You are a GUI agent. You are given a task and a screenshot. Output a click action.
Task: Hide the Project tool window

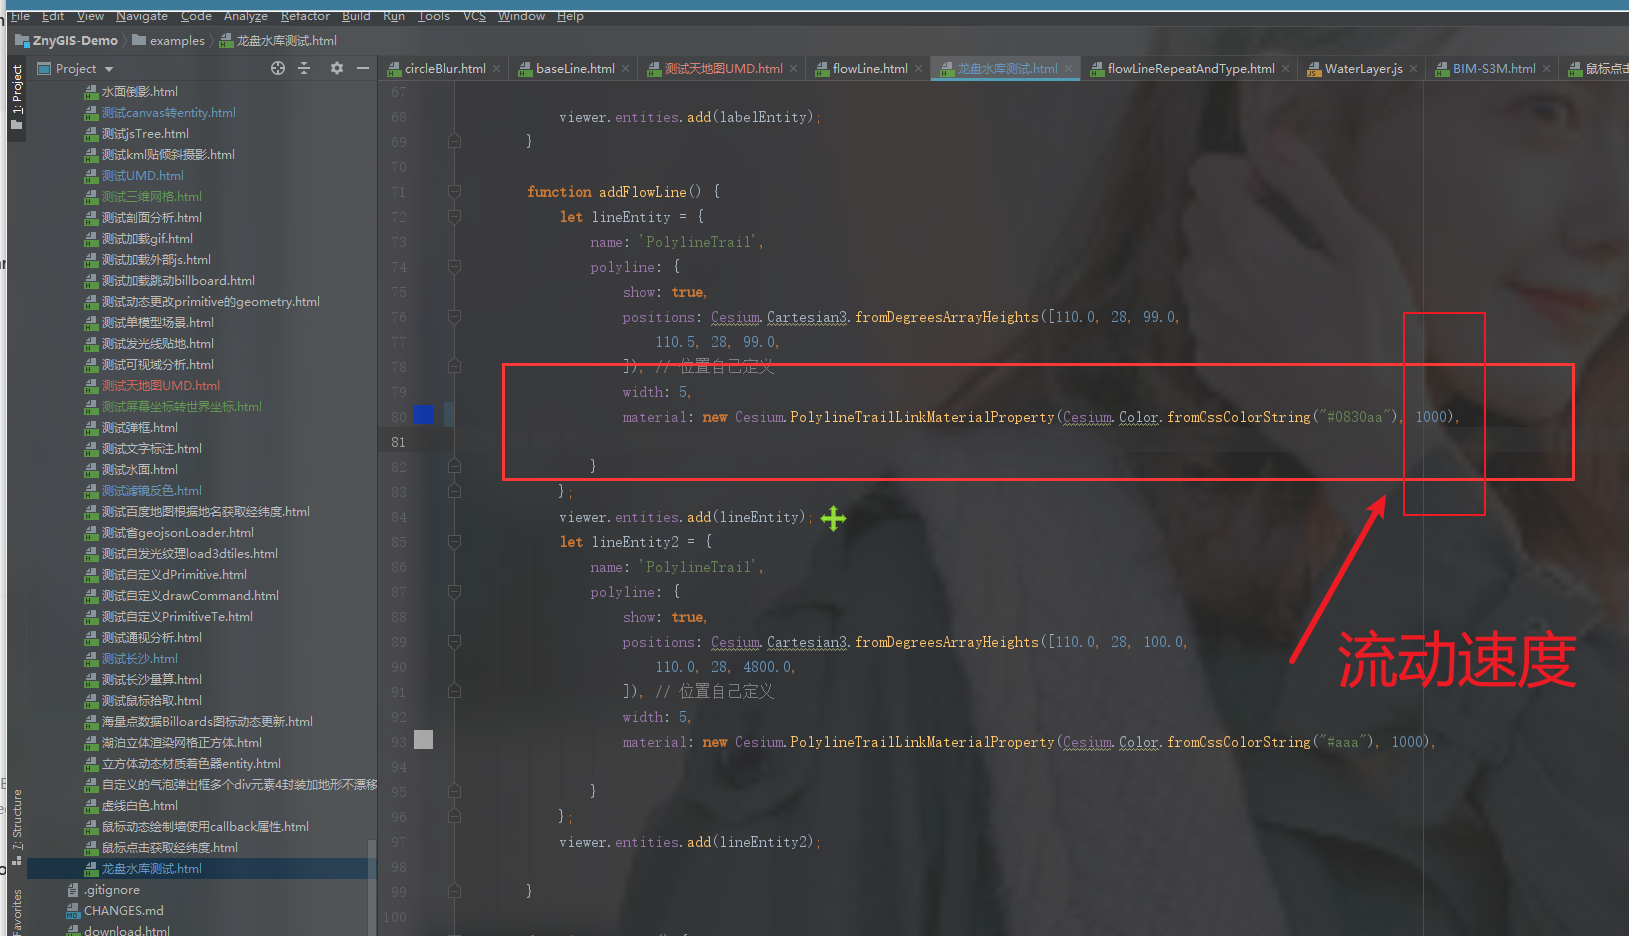pos(363,68)
